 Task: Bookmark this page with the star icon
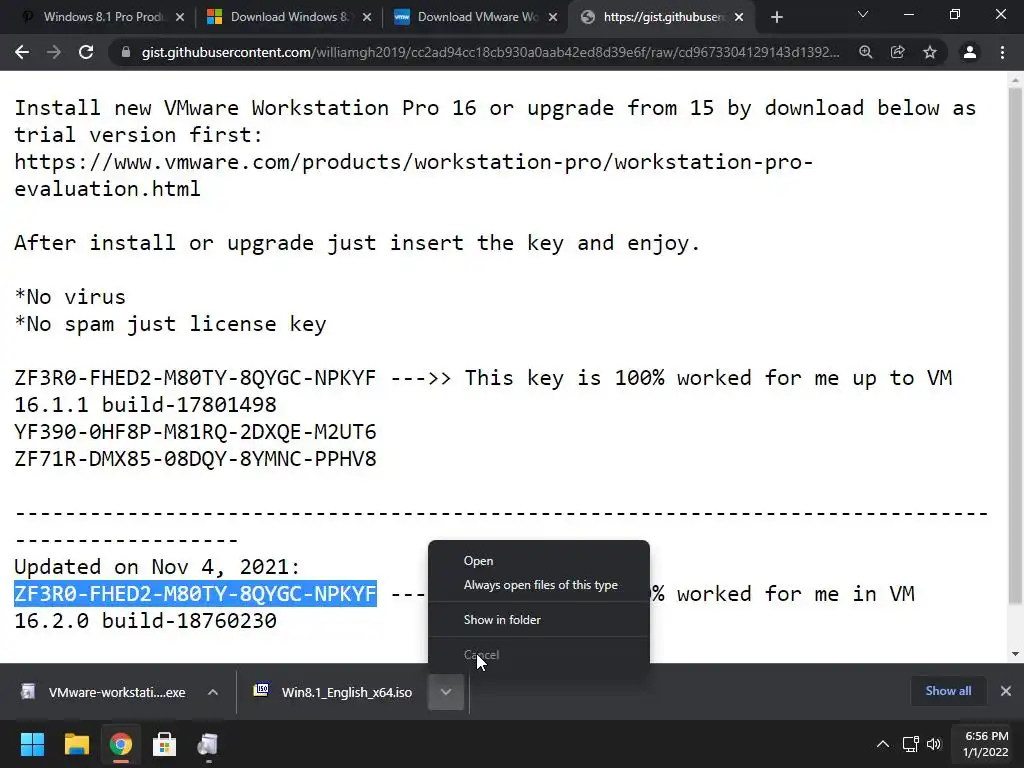[930, 52]
